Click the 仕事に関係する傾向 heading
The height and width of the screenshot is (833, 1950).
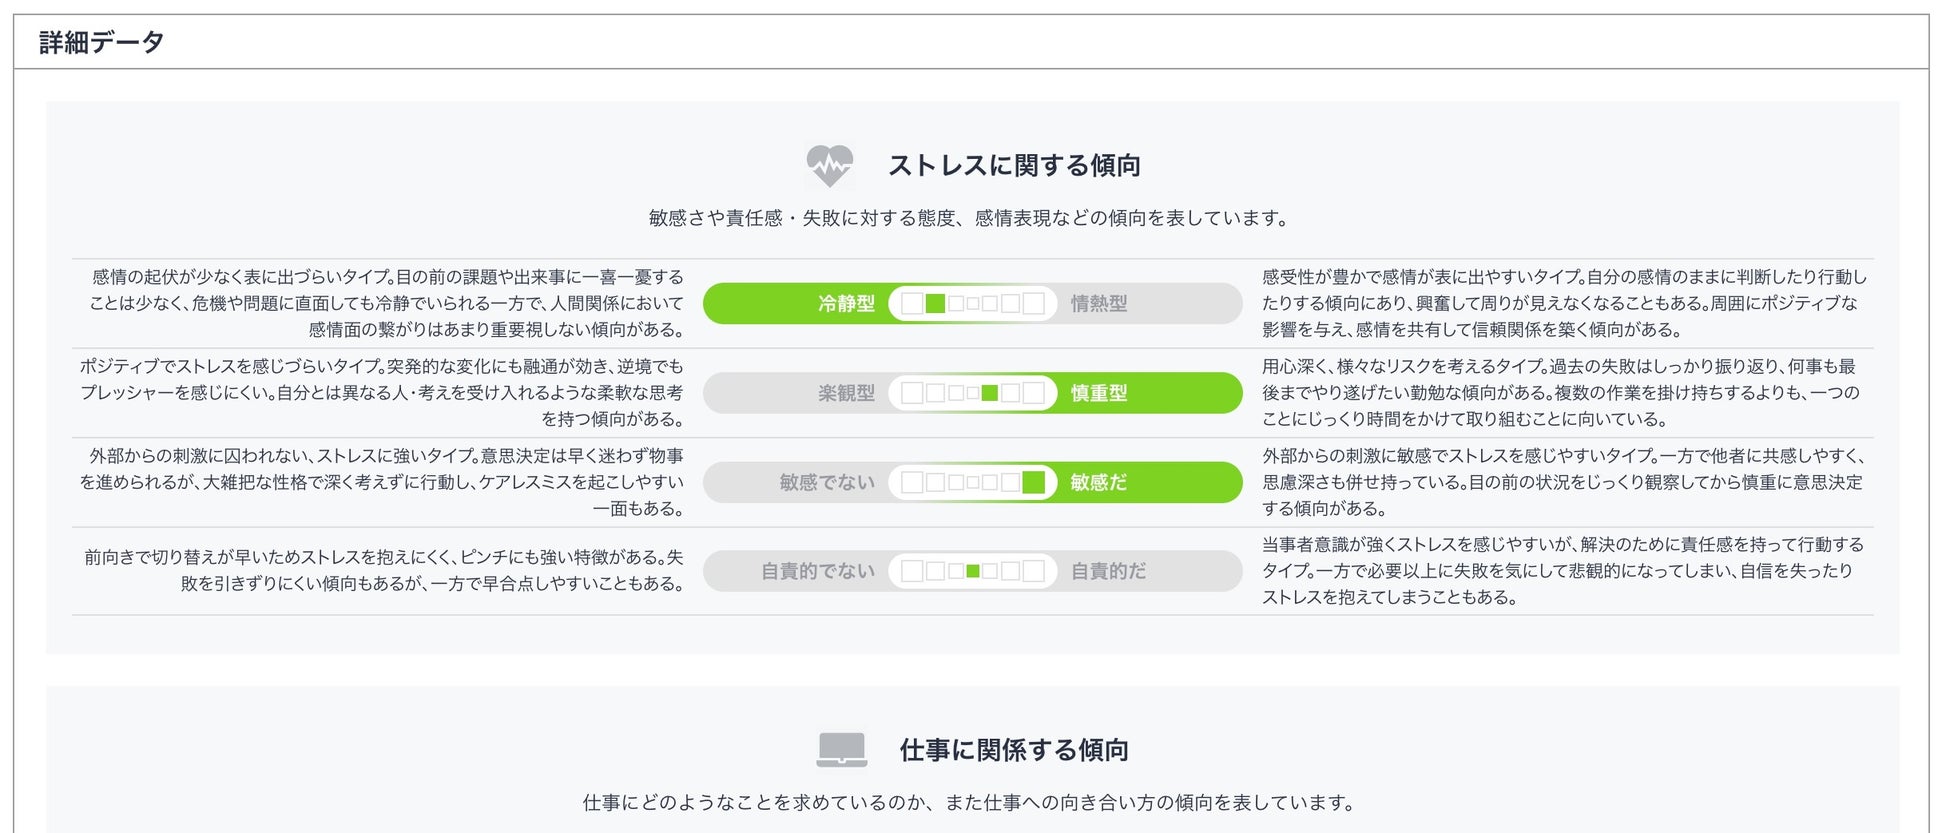pos(1014,750)
